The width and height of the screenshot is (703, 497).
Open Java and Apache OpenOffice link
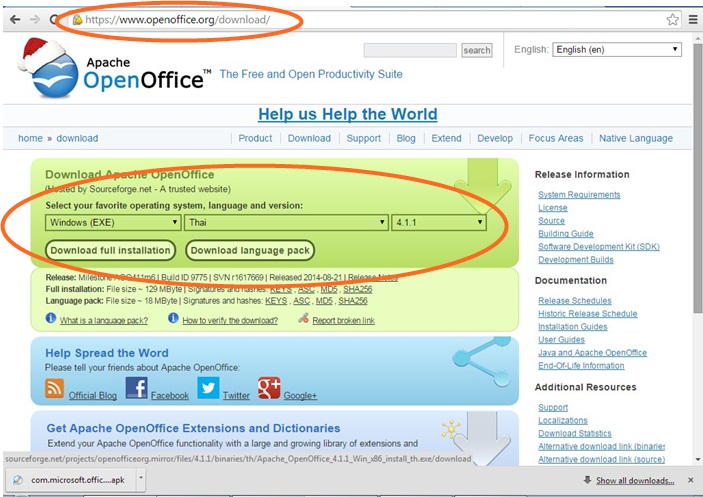point(592,352)
